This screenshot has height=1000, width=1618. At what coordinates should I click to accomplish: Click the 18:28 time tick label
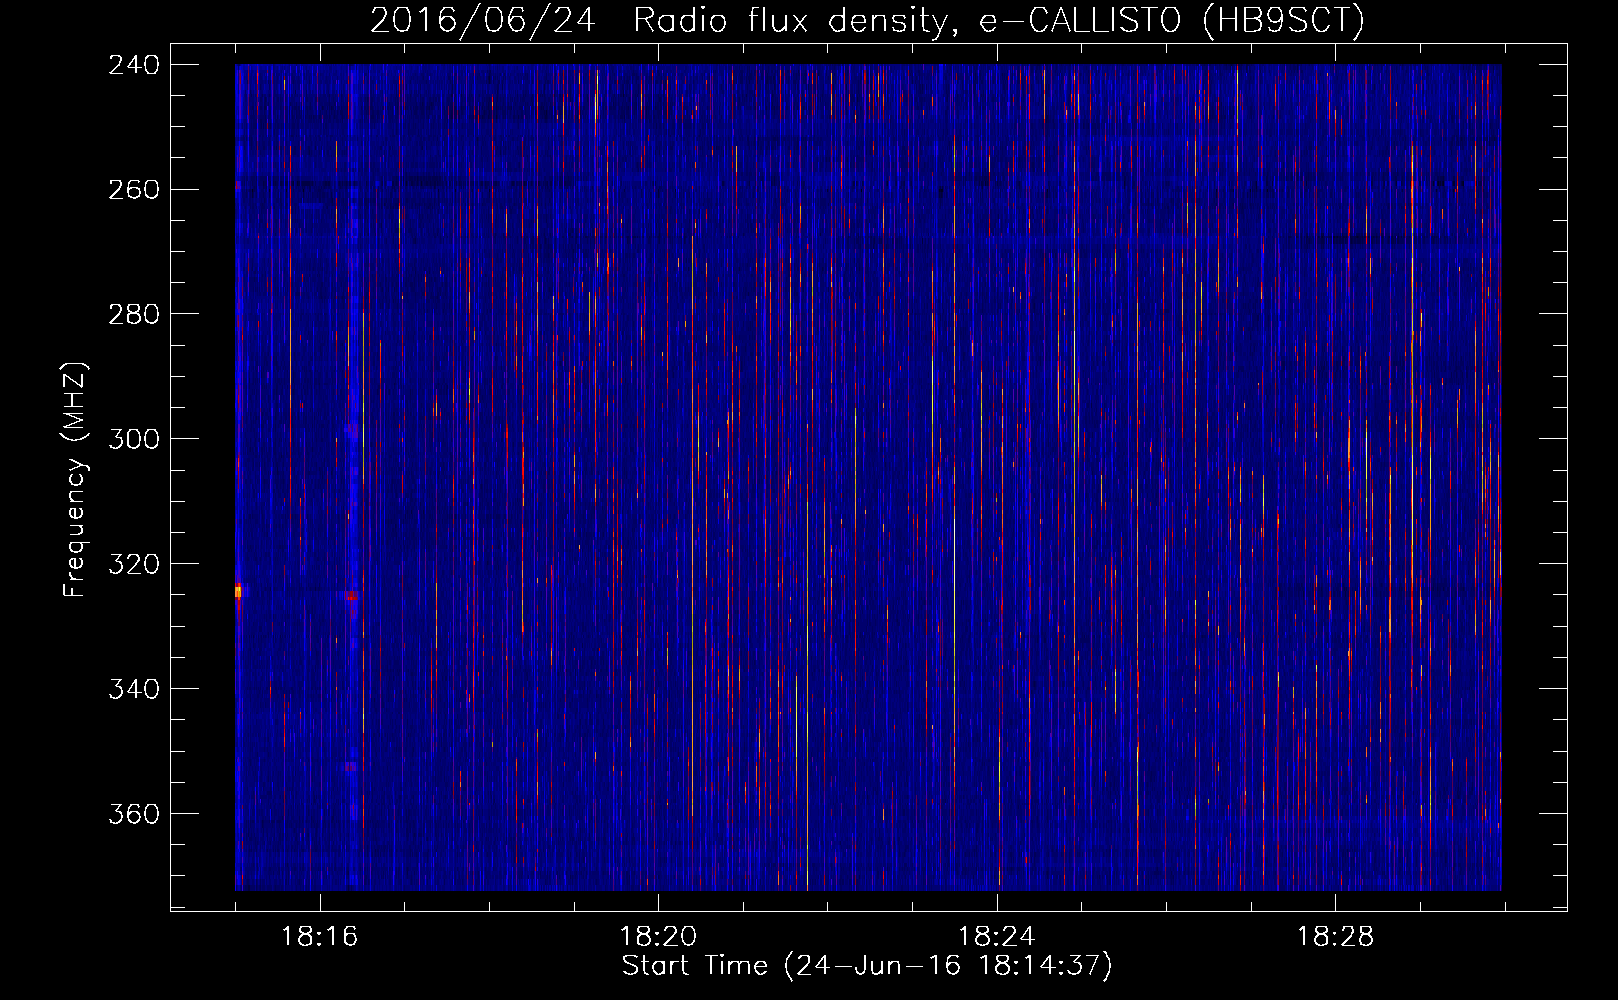pyautogui.click(x=1335, y=937)
